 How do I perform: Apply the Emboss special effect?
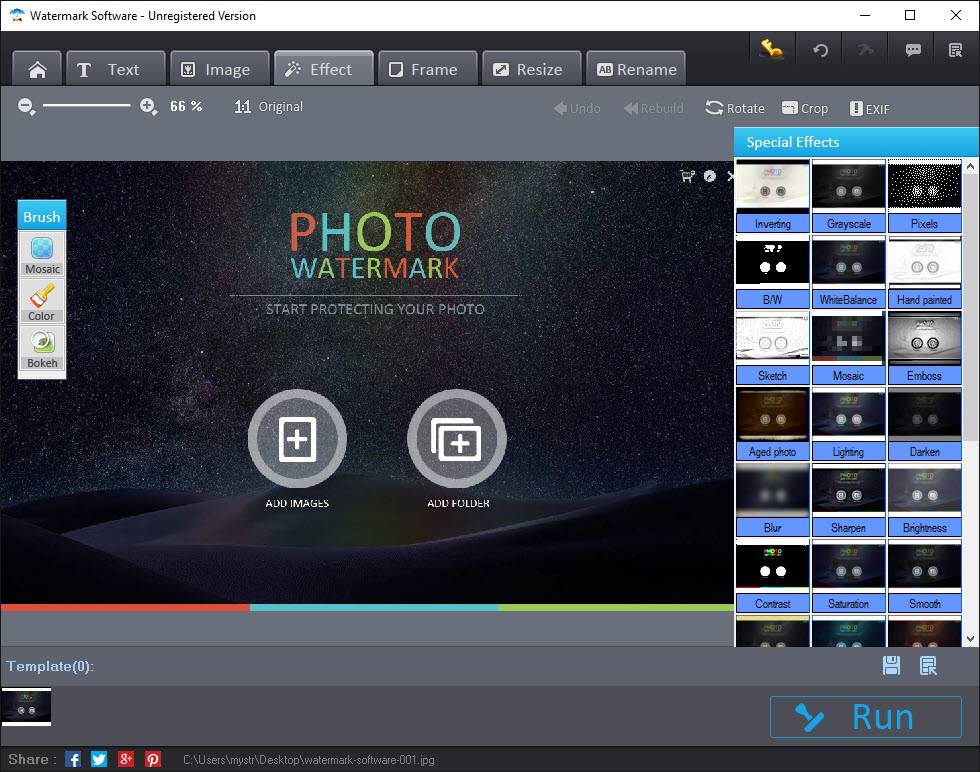point(924,348)
